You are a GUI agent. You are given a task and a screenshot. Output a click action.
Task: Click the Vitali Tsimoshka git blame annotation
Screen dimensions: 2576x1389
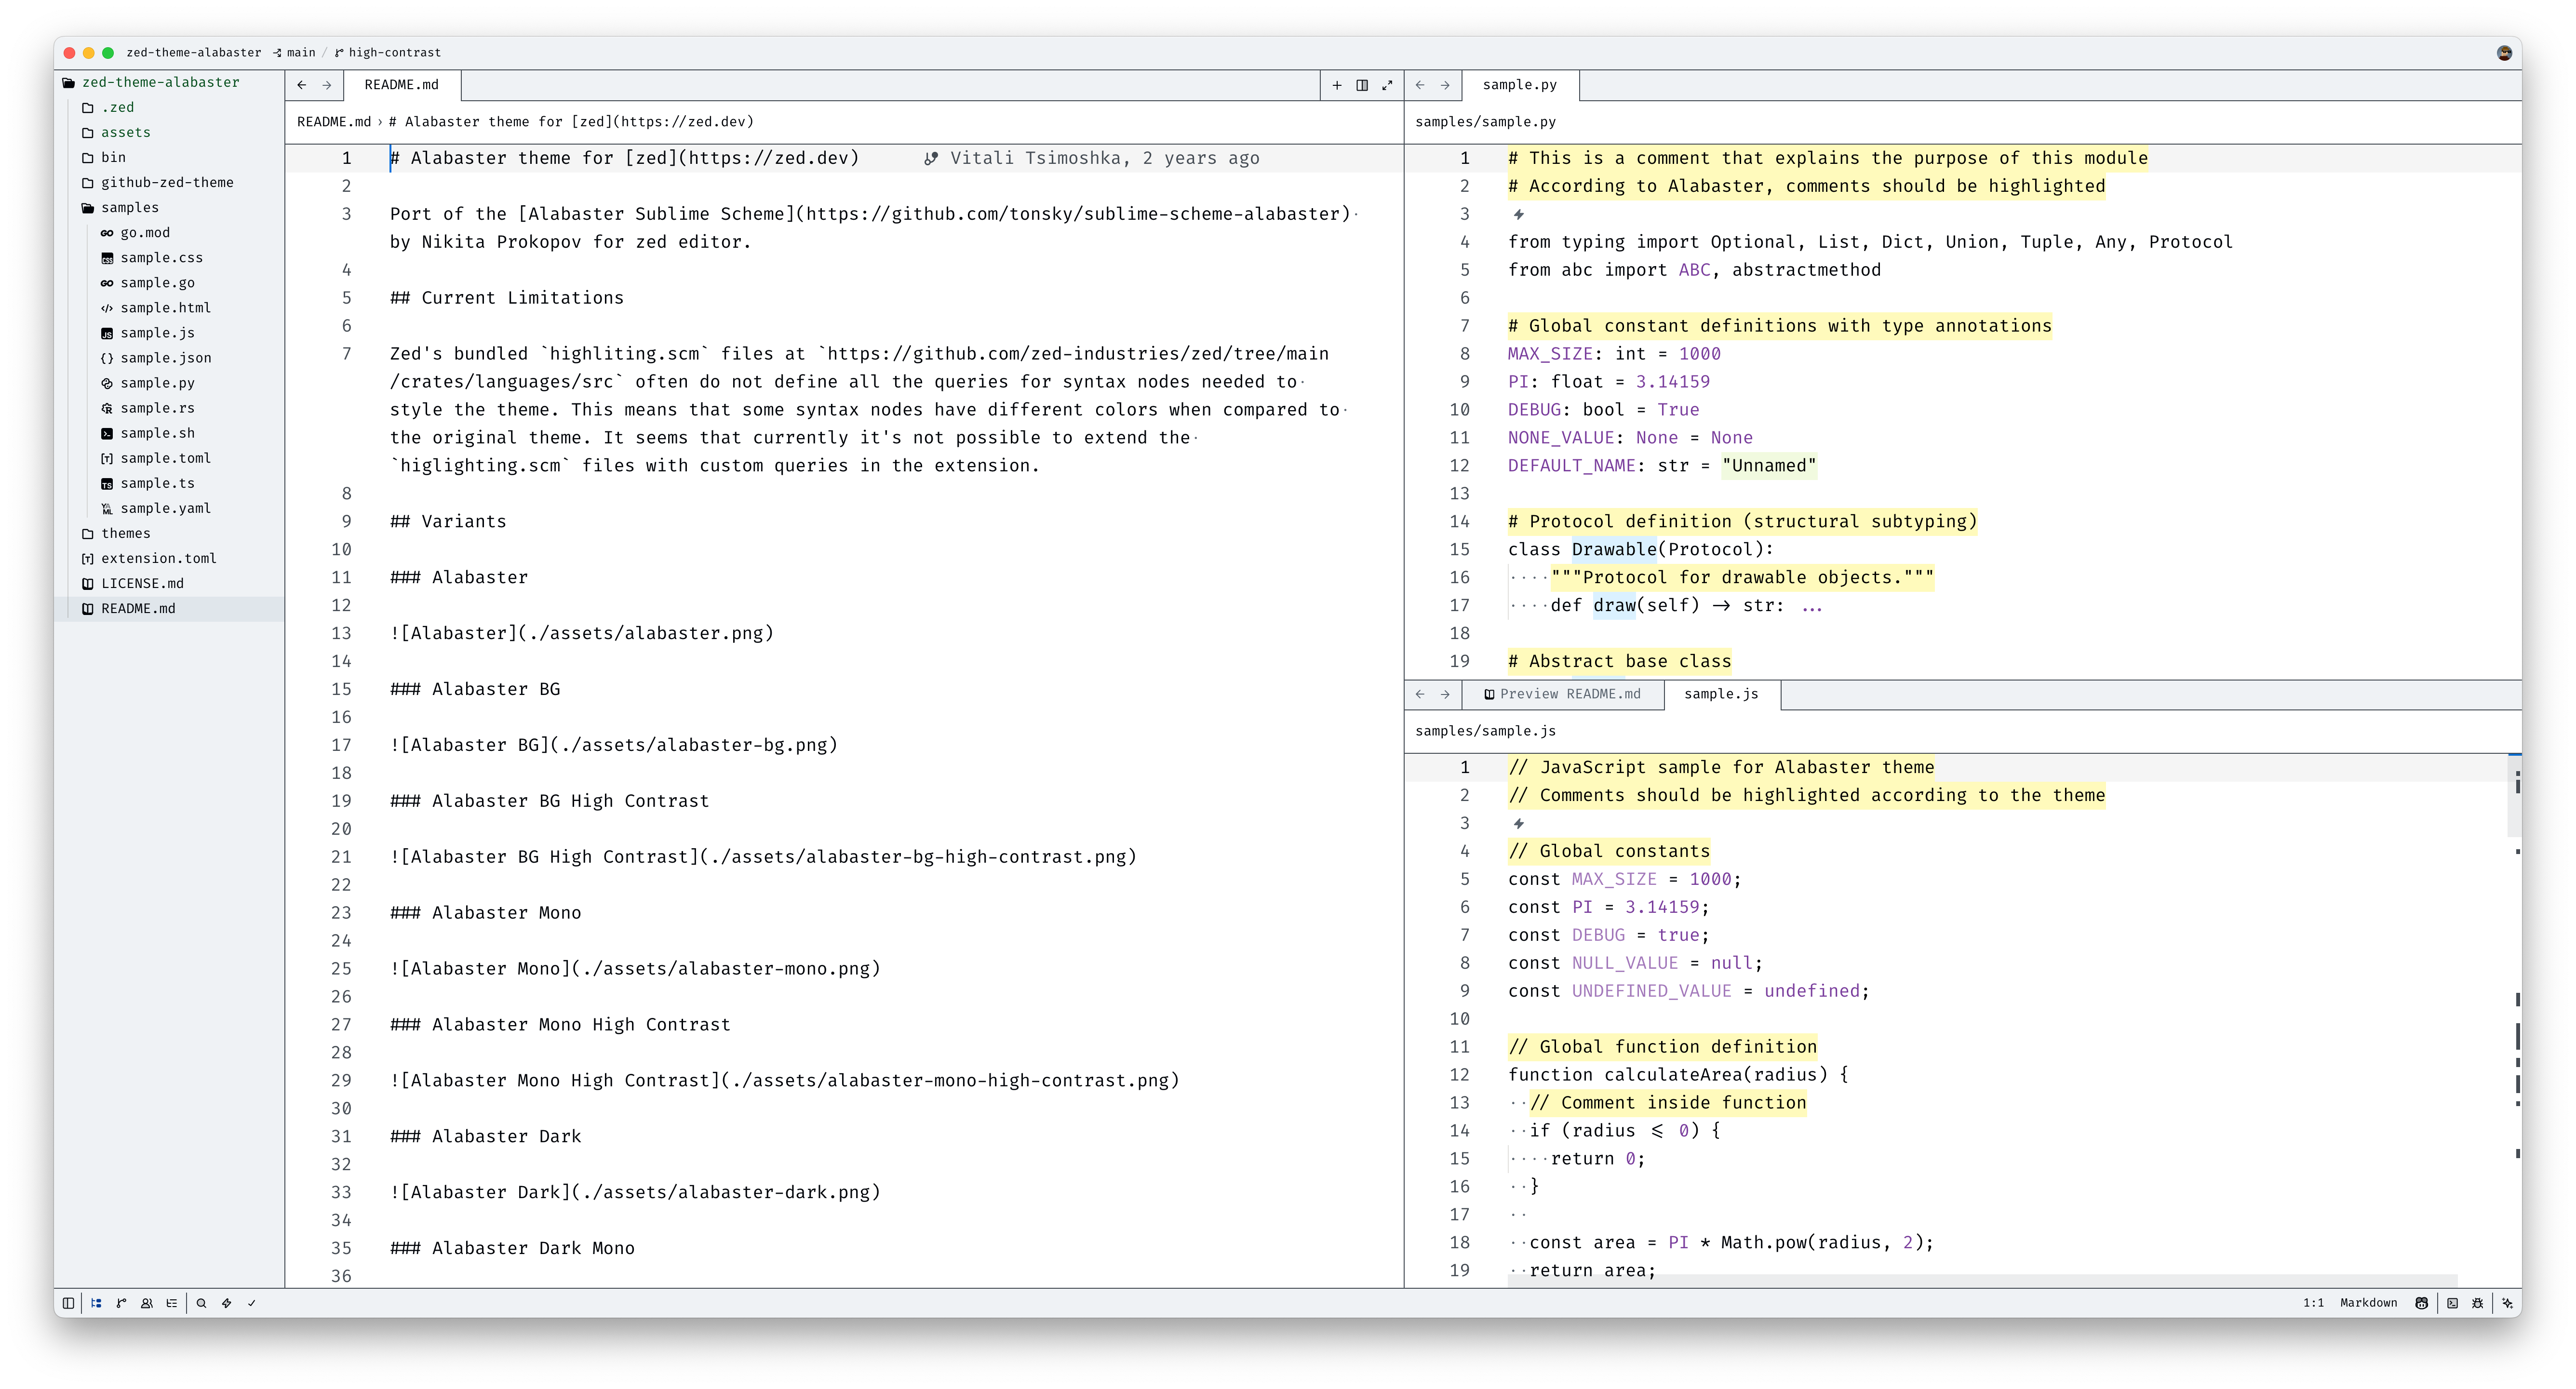coord(1091,158)
